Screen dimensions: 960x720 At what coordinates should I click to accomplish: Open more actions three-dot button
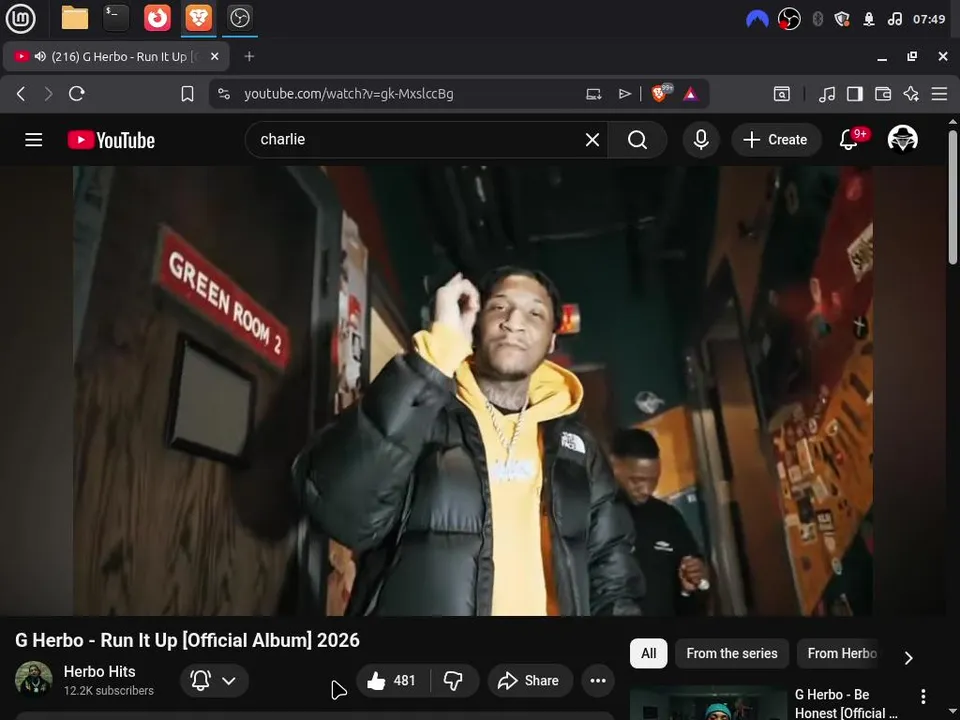pyautogui.click(x=598, y=680)
